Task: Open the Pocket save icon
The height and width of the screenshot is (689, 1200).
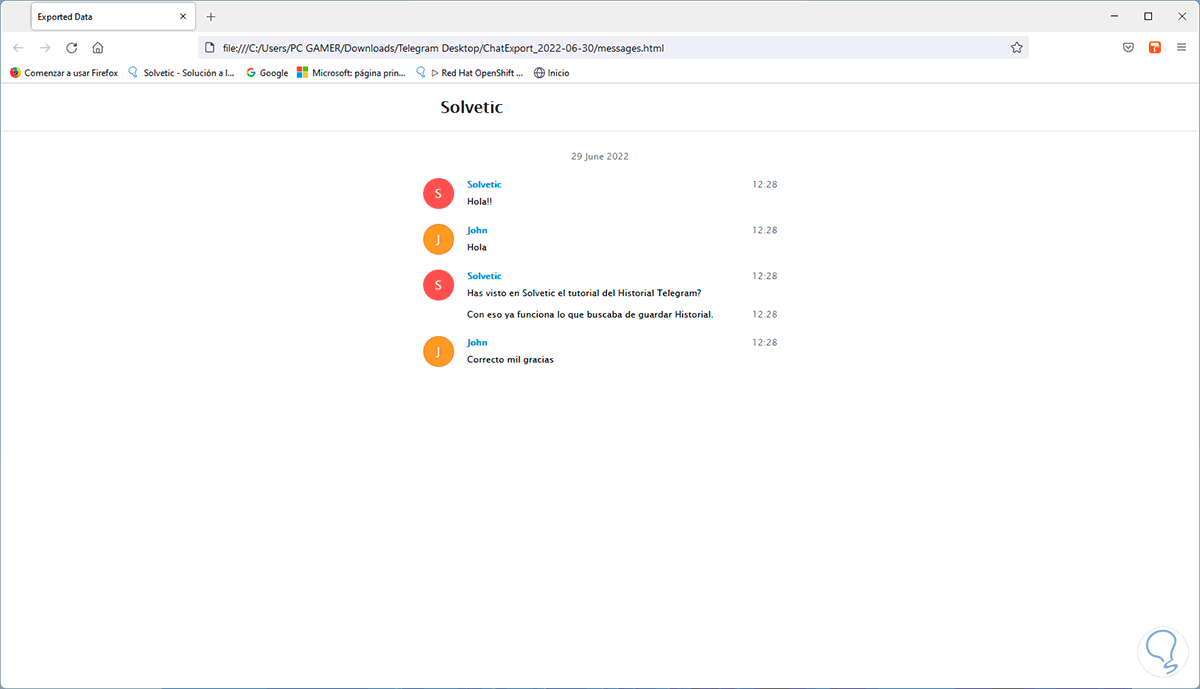Action: tap(1128, 48)
